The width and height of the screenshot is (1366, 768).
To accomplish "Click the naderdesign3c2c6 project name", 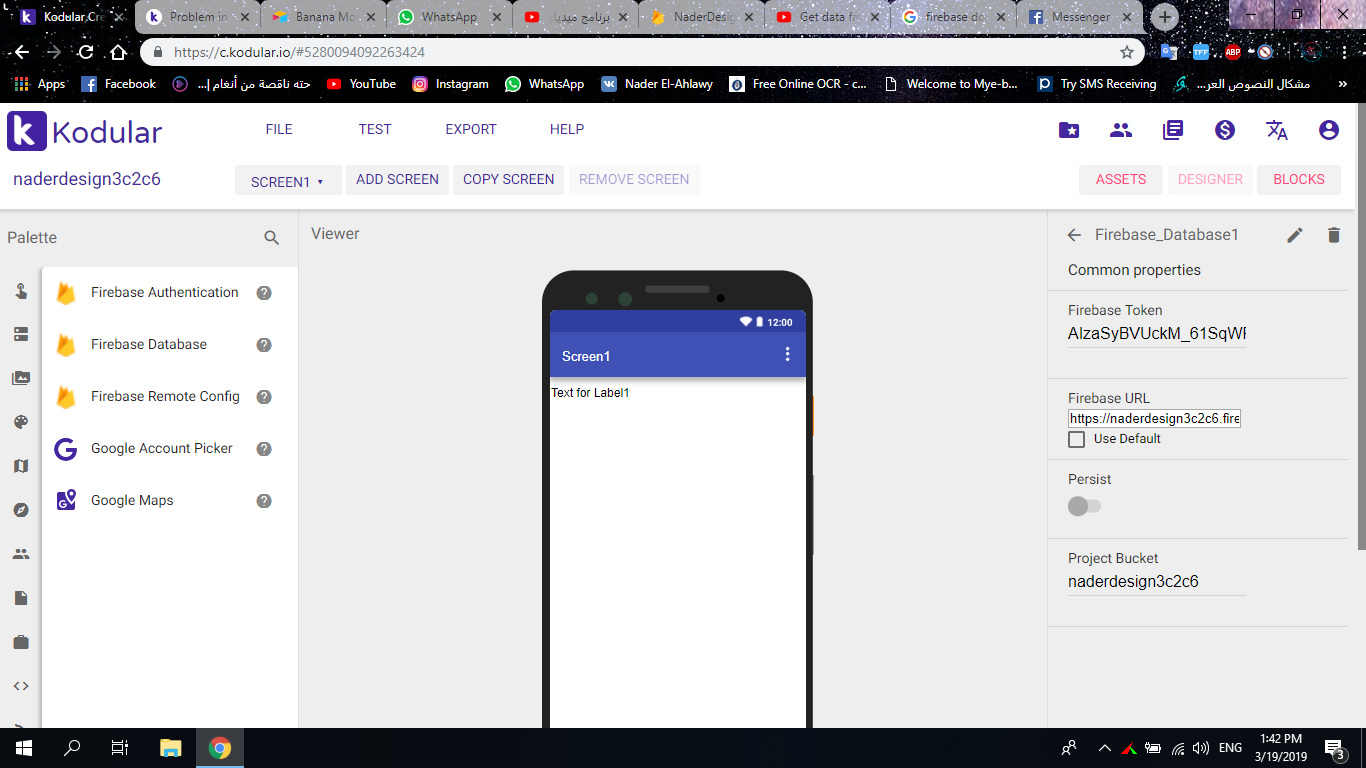I will (x=87, y=180).
